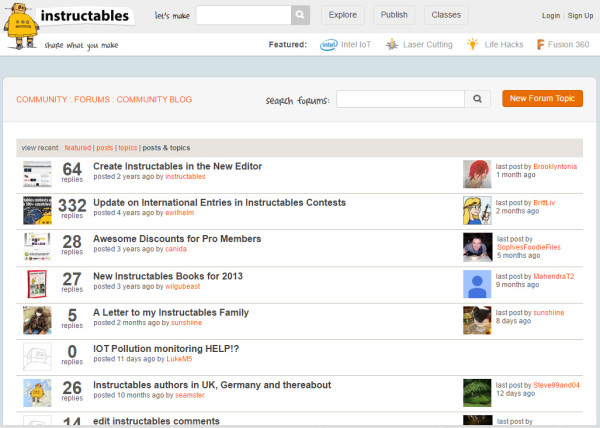The image size is (600, 428).
Task: Click sunshiine avatar in last post column
Action: pos(477,320)
